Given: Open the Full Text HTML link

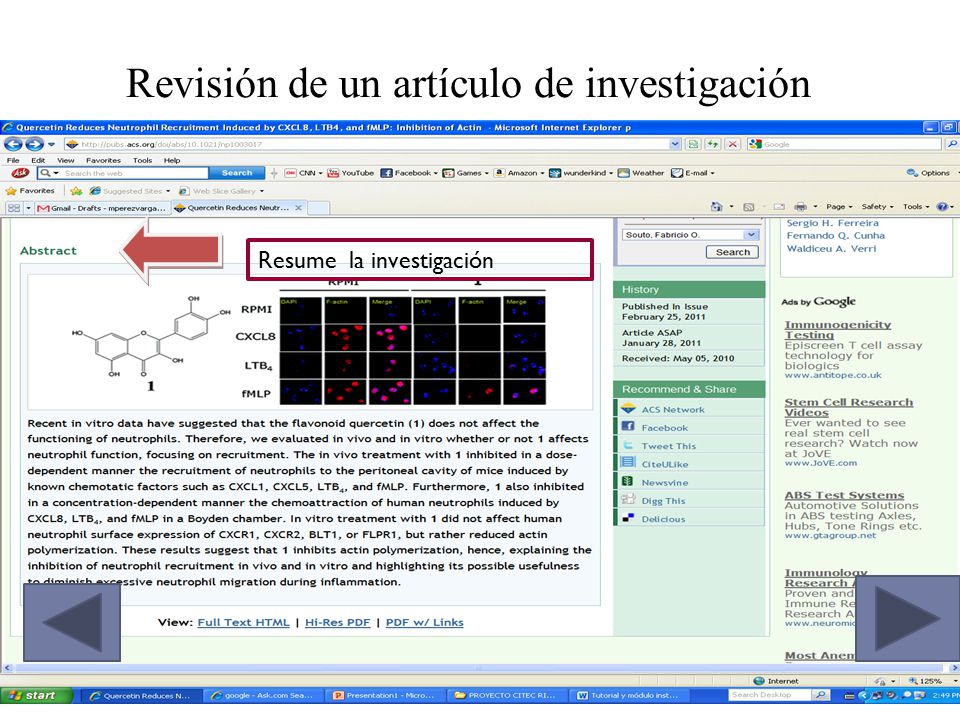Looking at the screenshot, I should point(243,623).
